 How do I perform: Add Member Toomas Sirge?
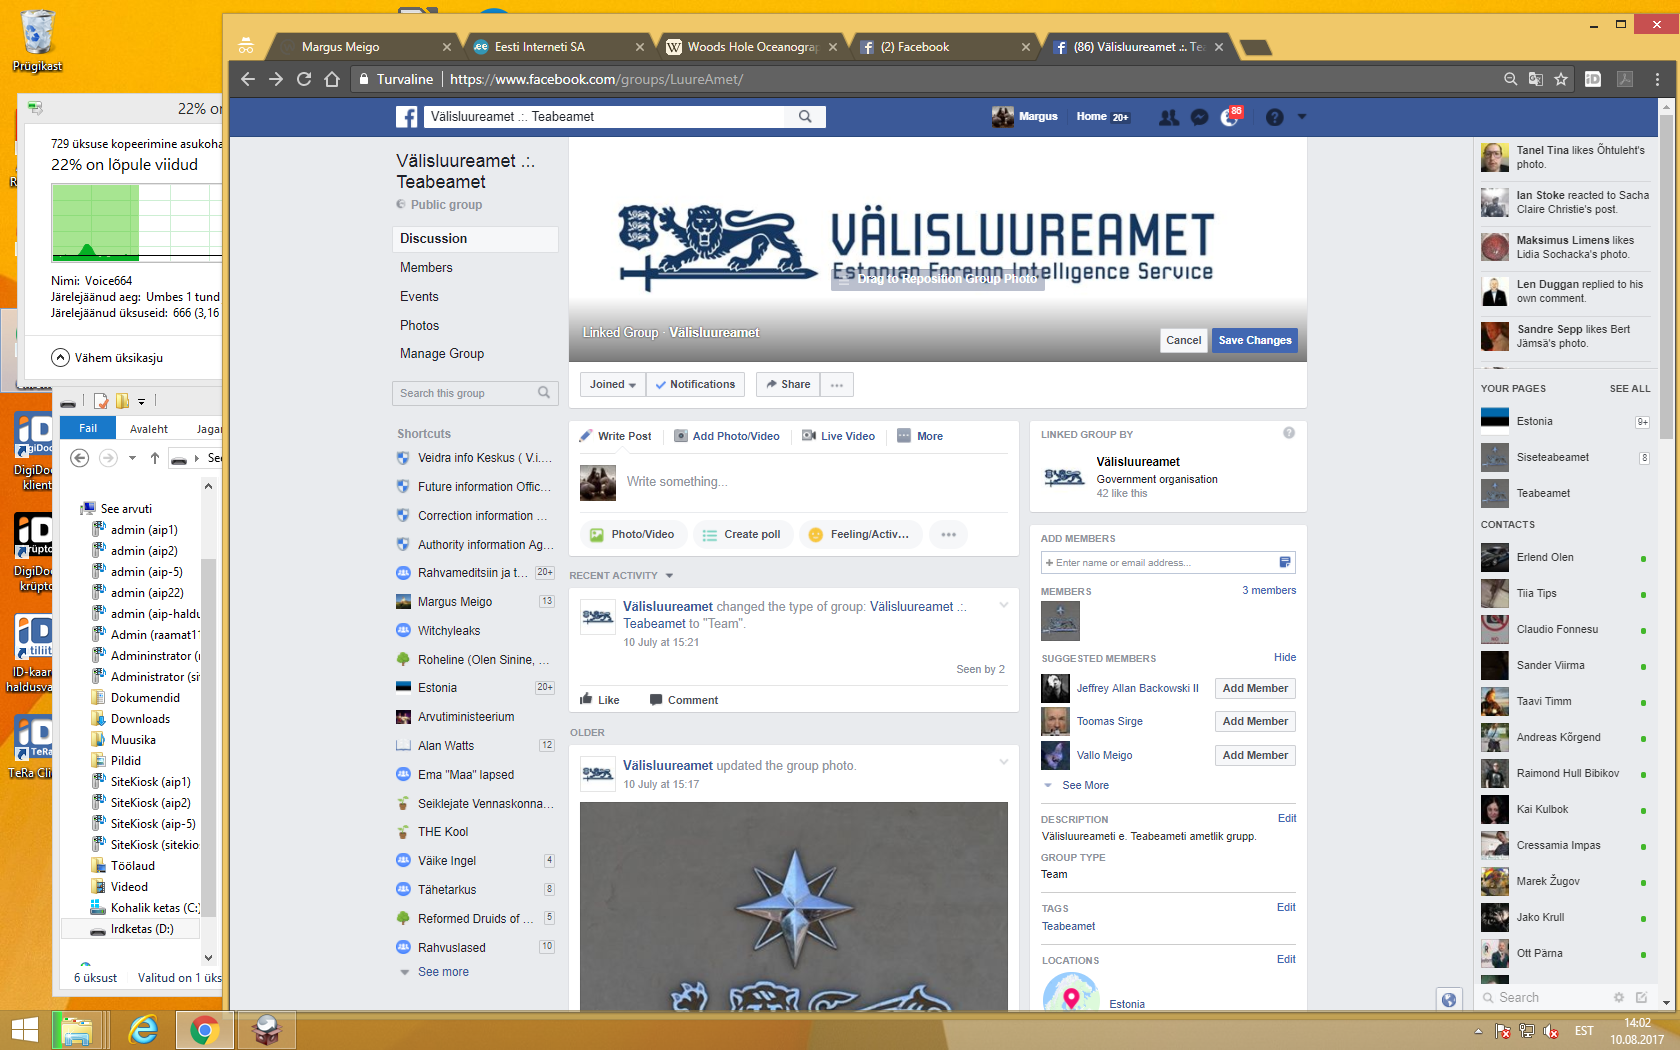(1255, 721)
